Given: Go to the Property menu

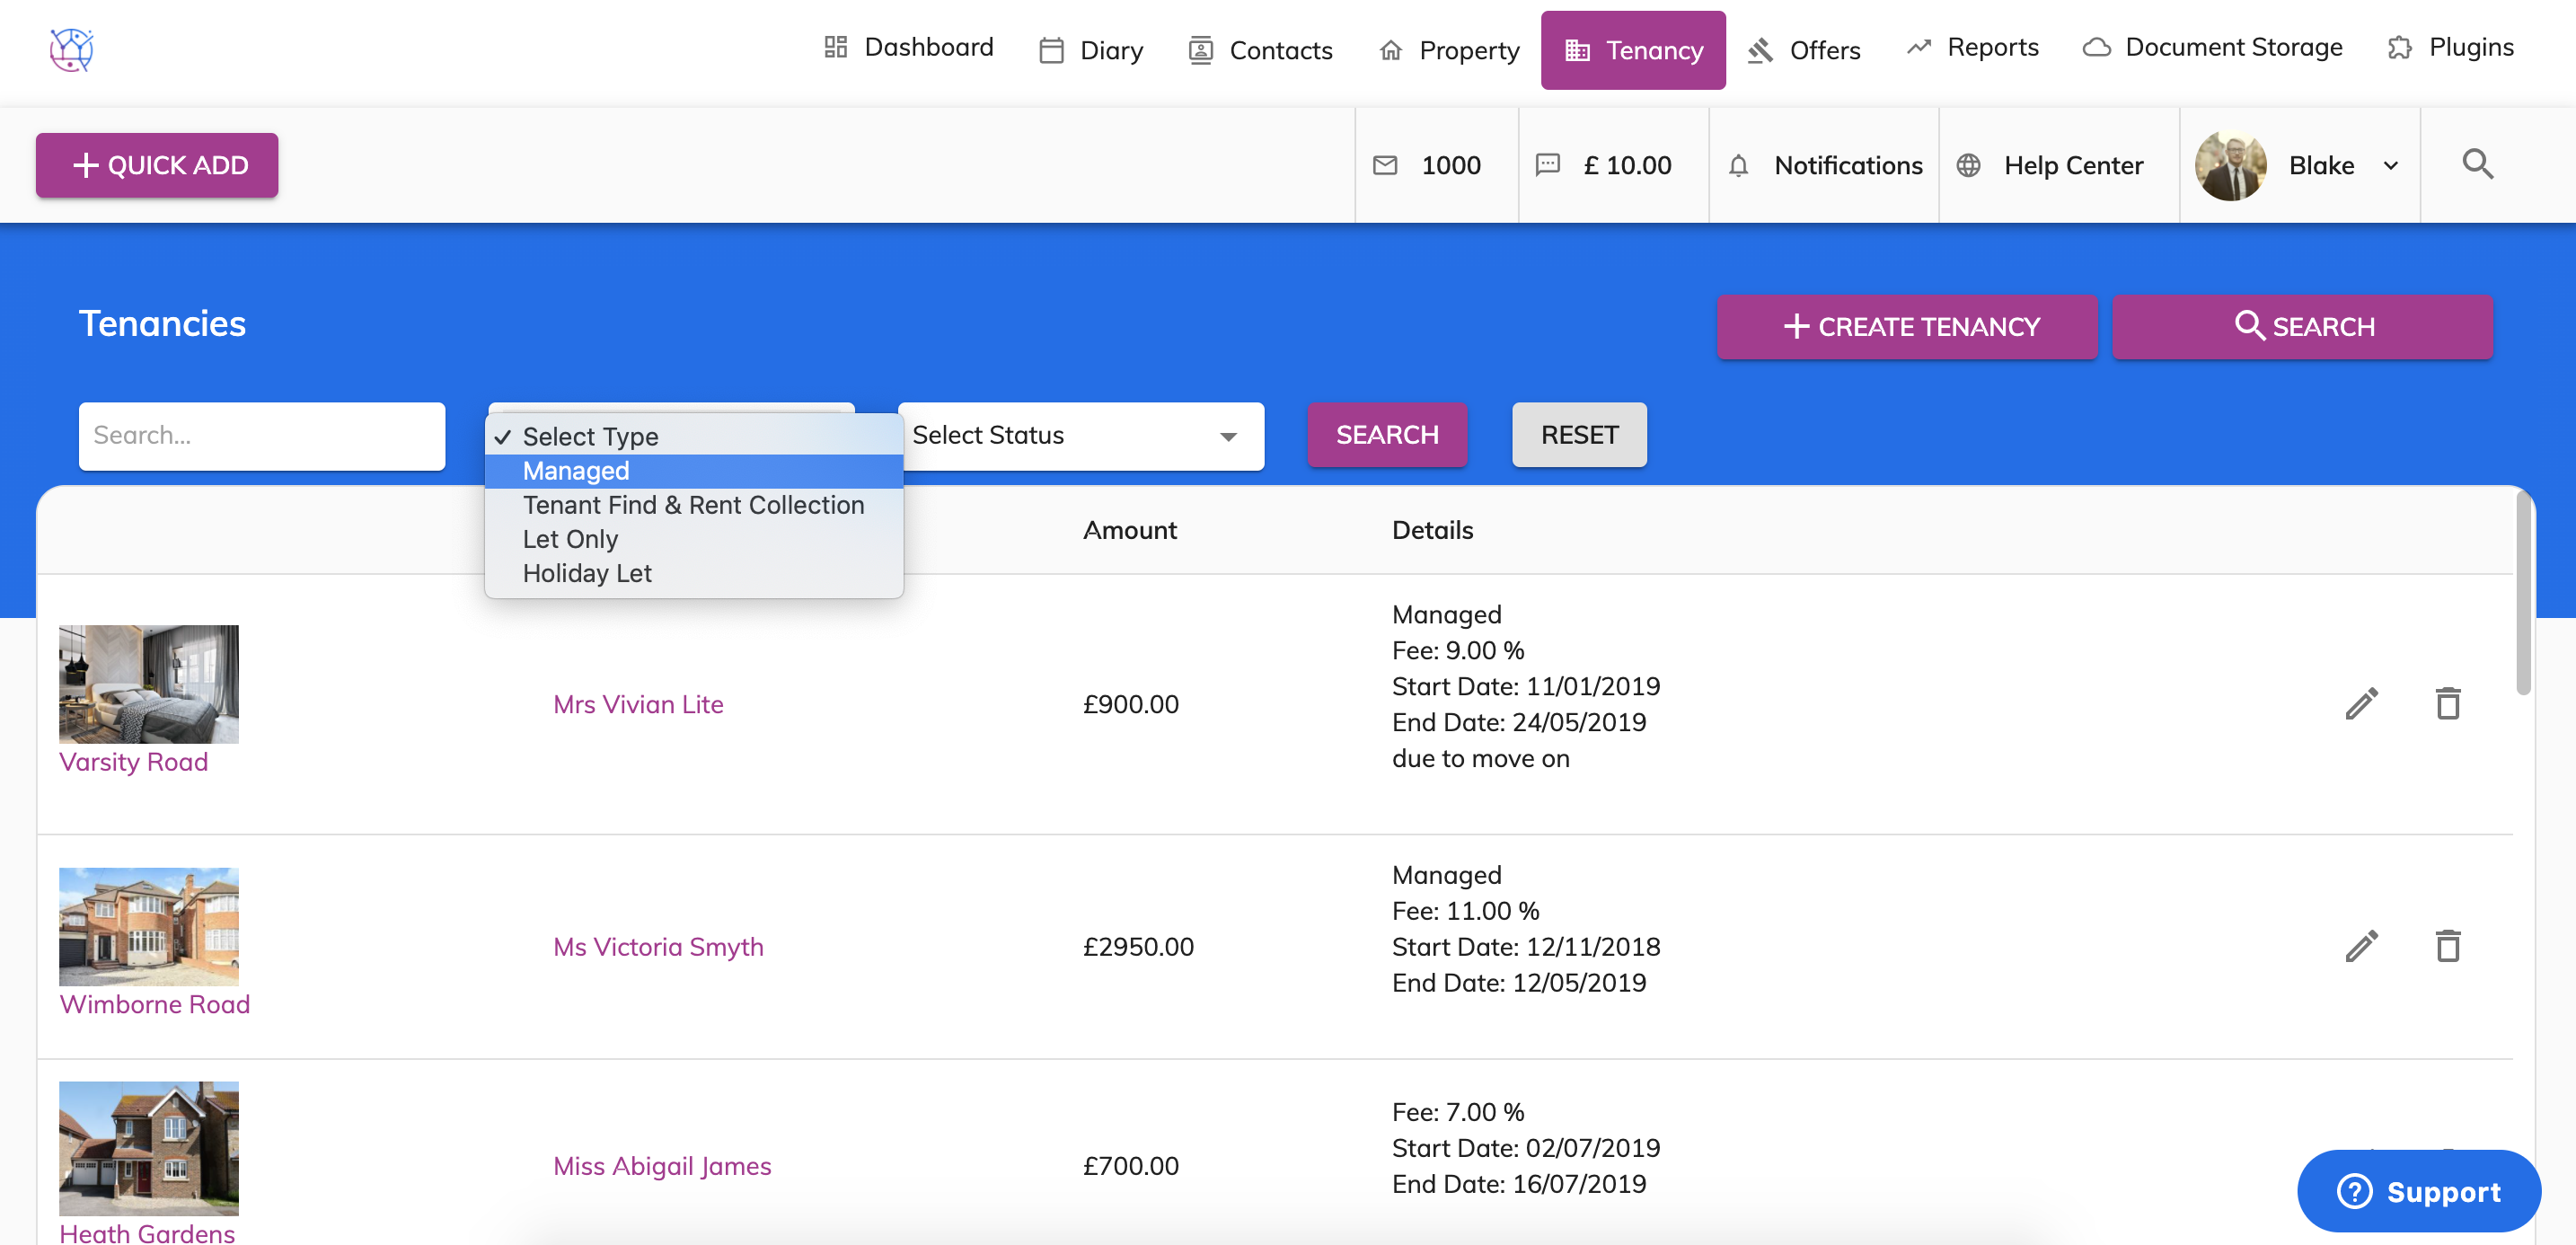Looking at the screenshot, I should tap(1449, 50).
